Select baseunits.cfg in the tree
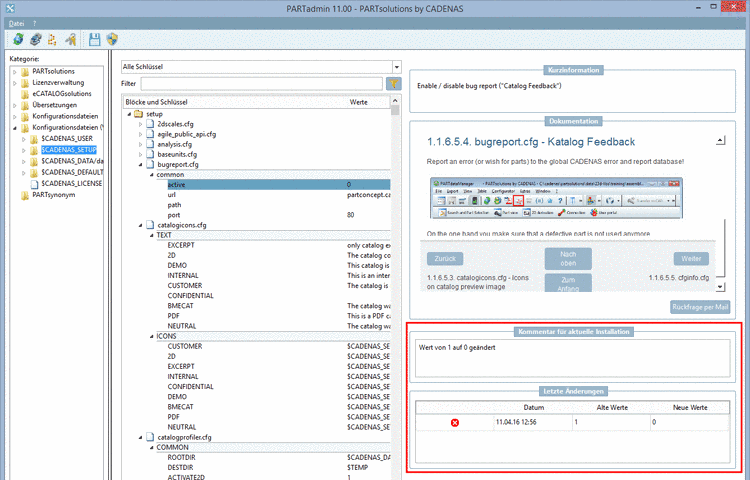The image size is (750, 480). [x=177, y=154]
